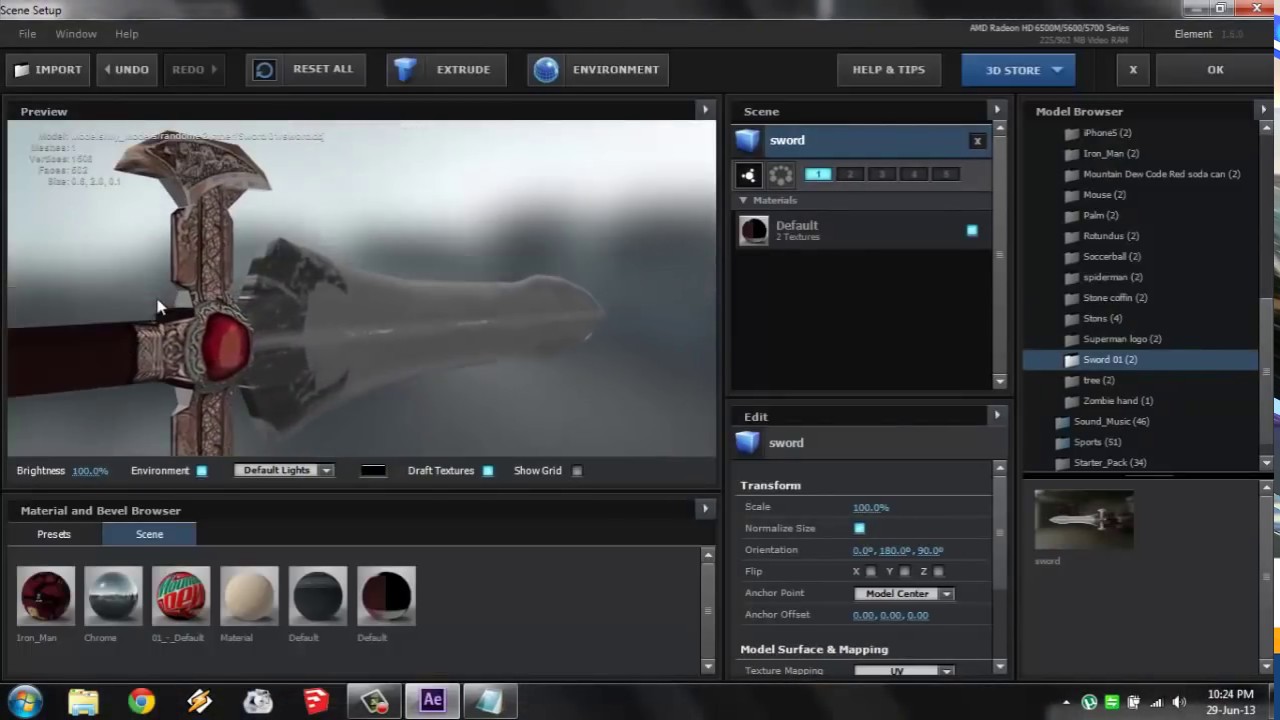The image size is (1280, 720).
Task: Select the red-black Default material sphere
Action: point(385,596)
